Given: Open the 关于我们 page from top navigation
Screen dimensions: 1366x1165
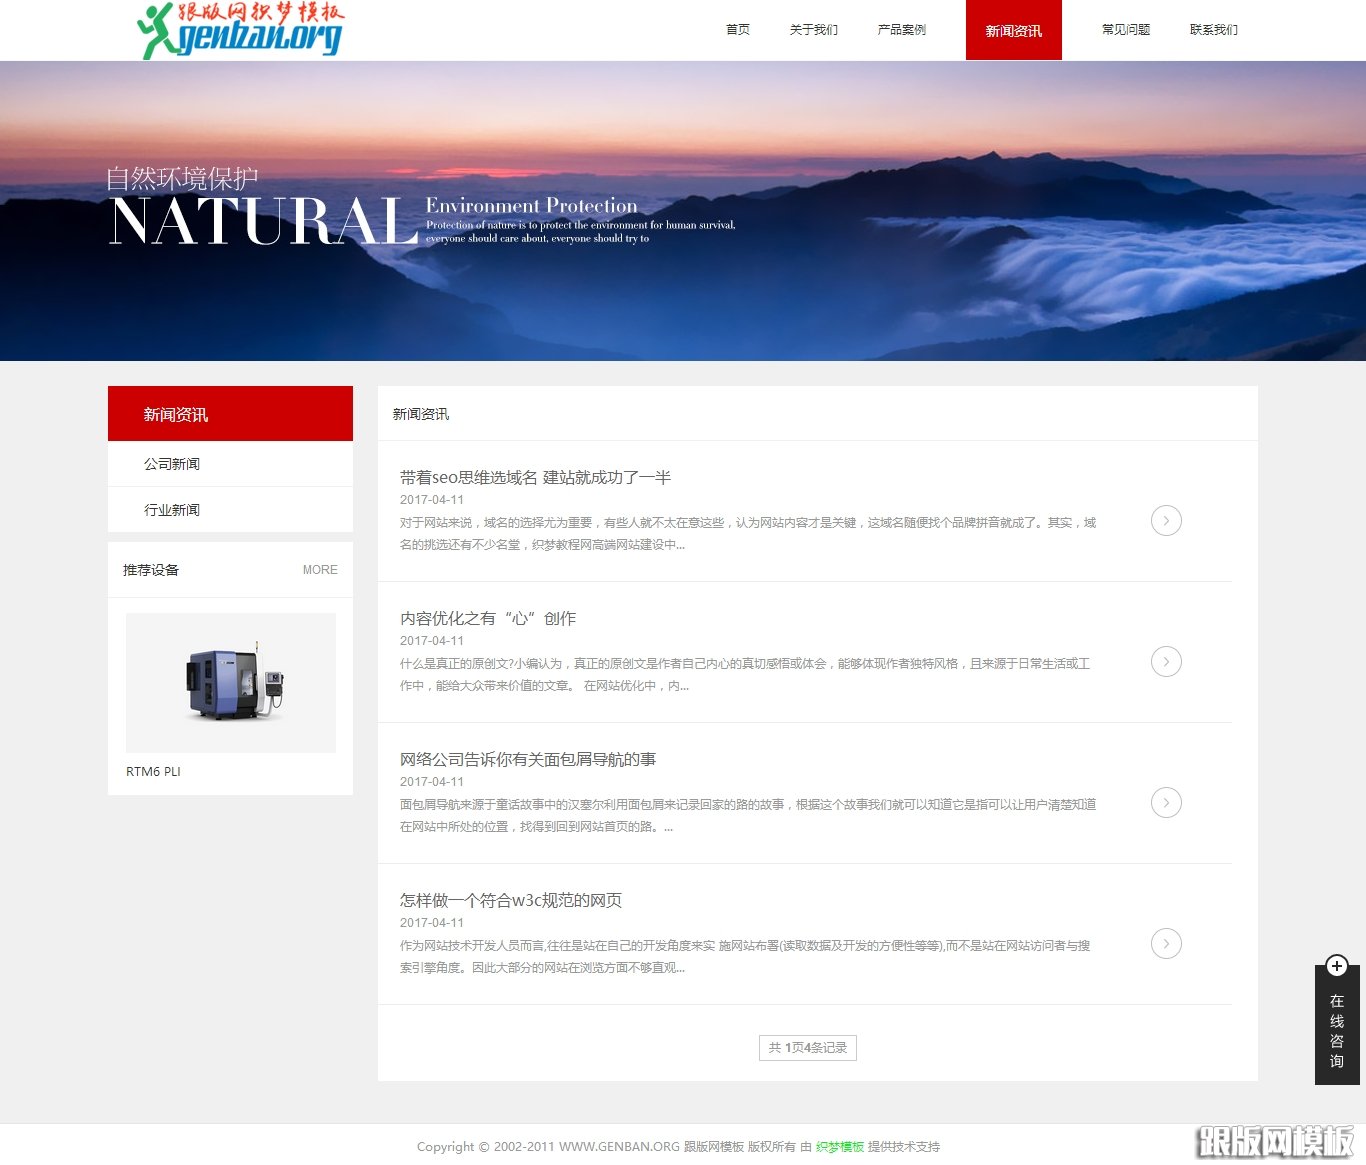Looking at the screenshot, I should pos(814,29).
